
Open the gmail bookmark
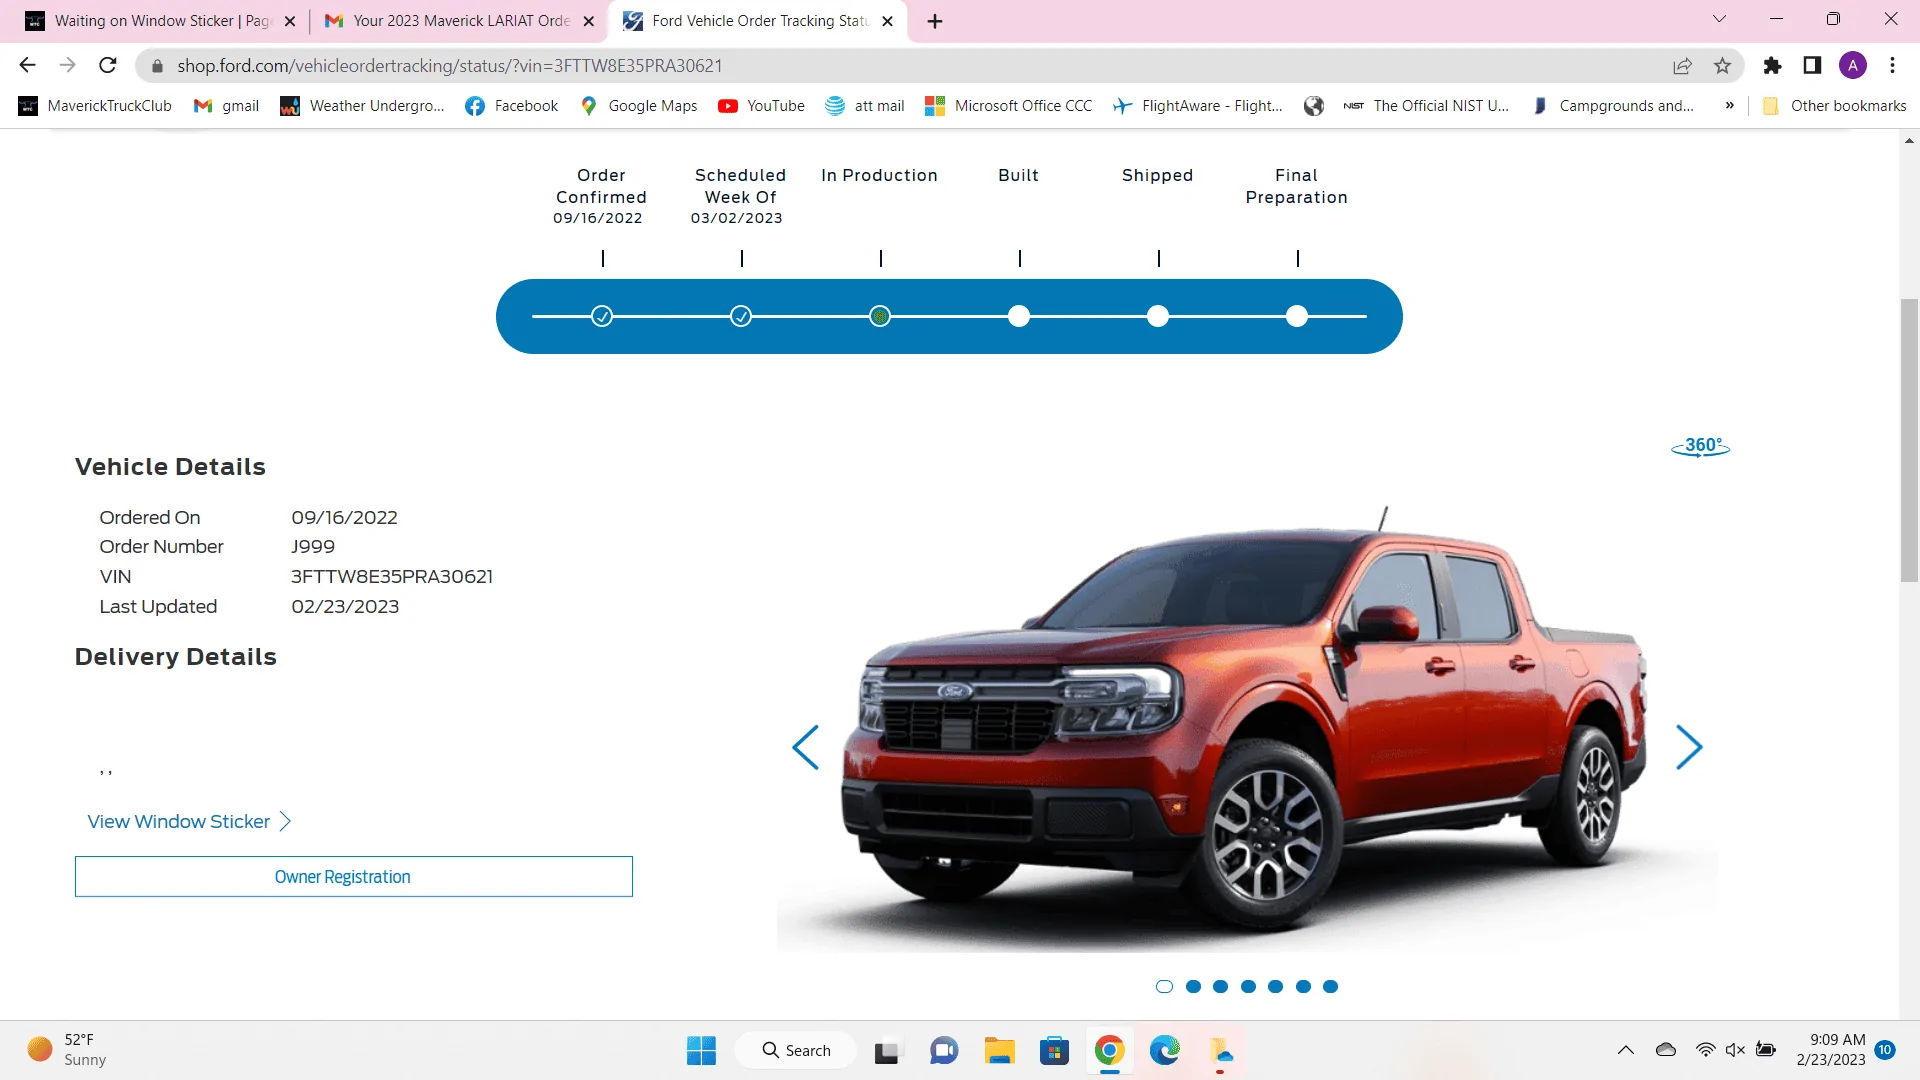coord(226,106)
